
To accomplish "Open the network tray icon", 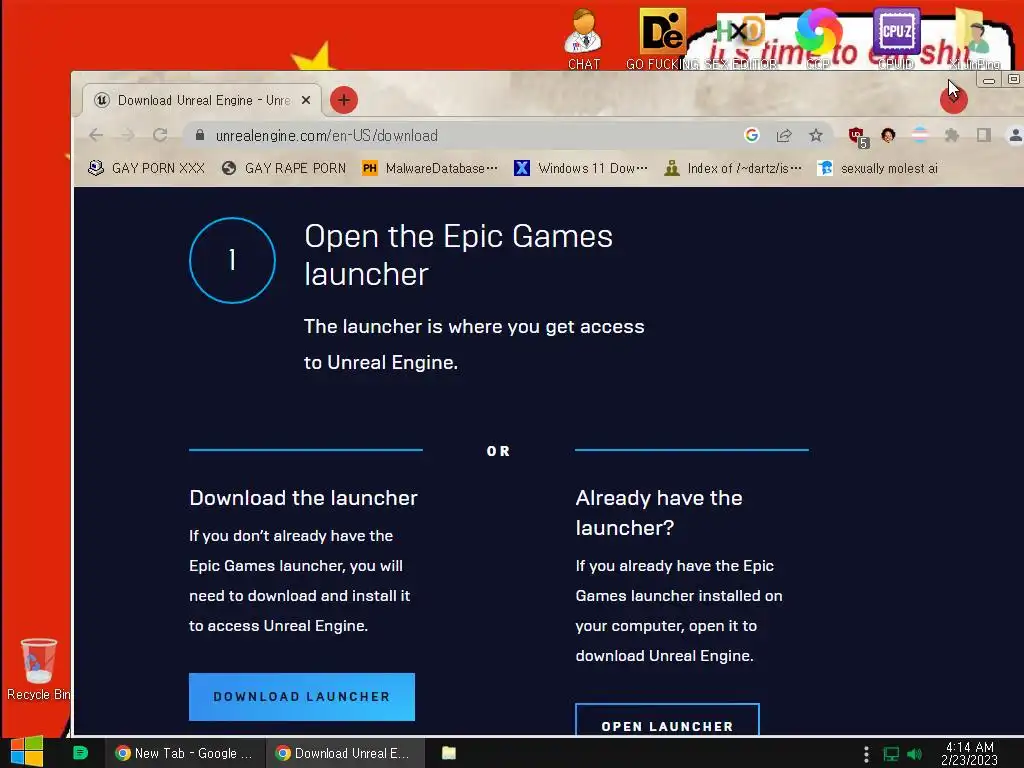I will tap(891, 754).
